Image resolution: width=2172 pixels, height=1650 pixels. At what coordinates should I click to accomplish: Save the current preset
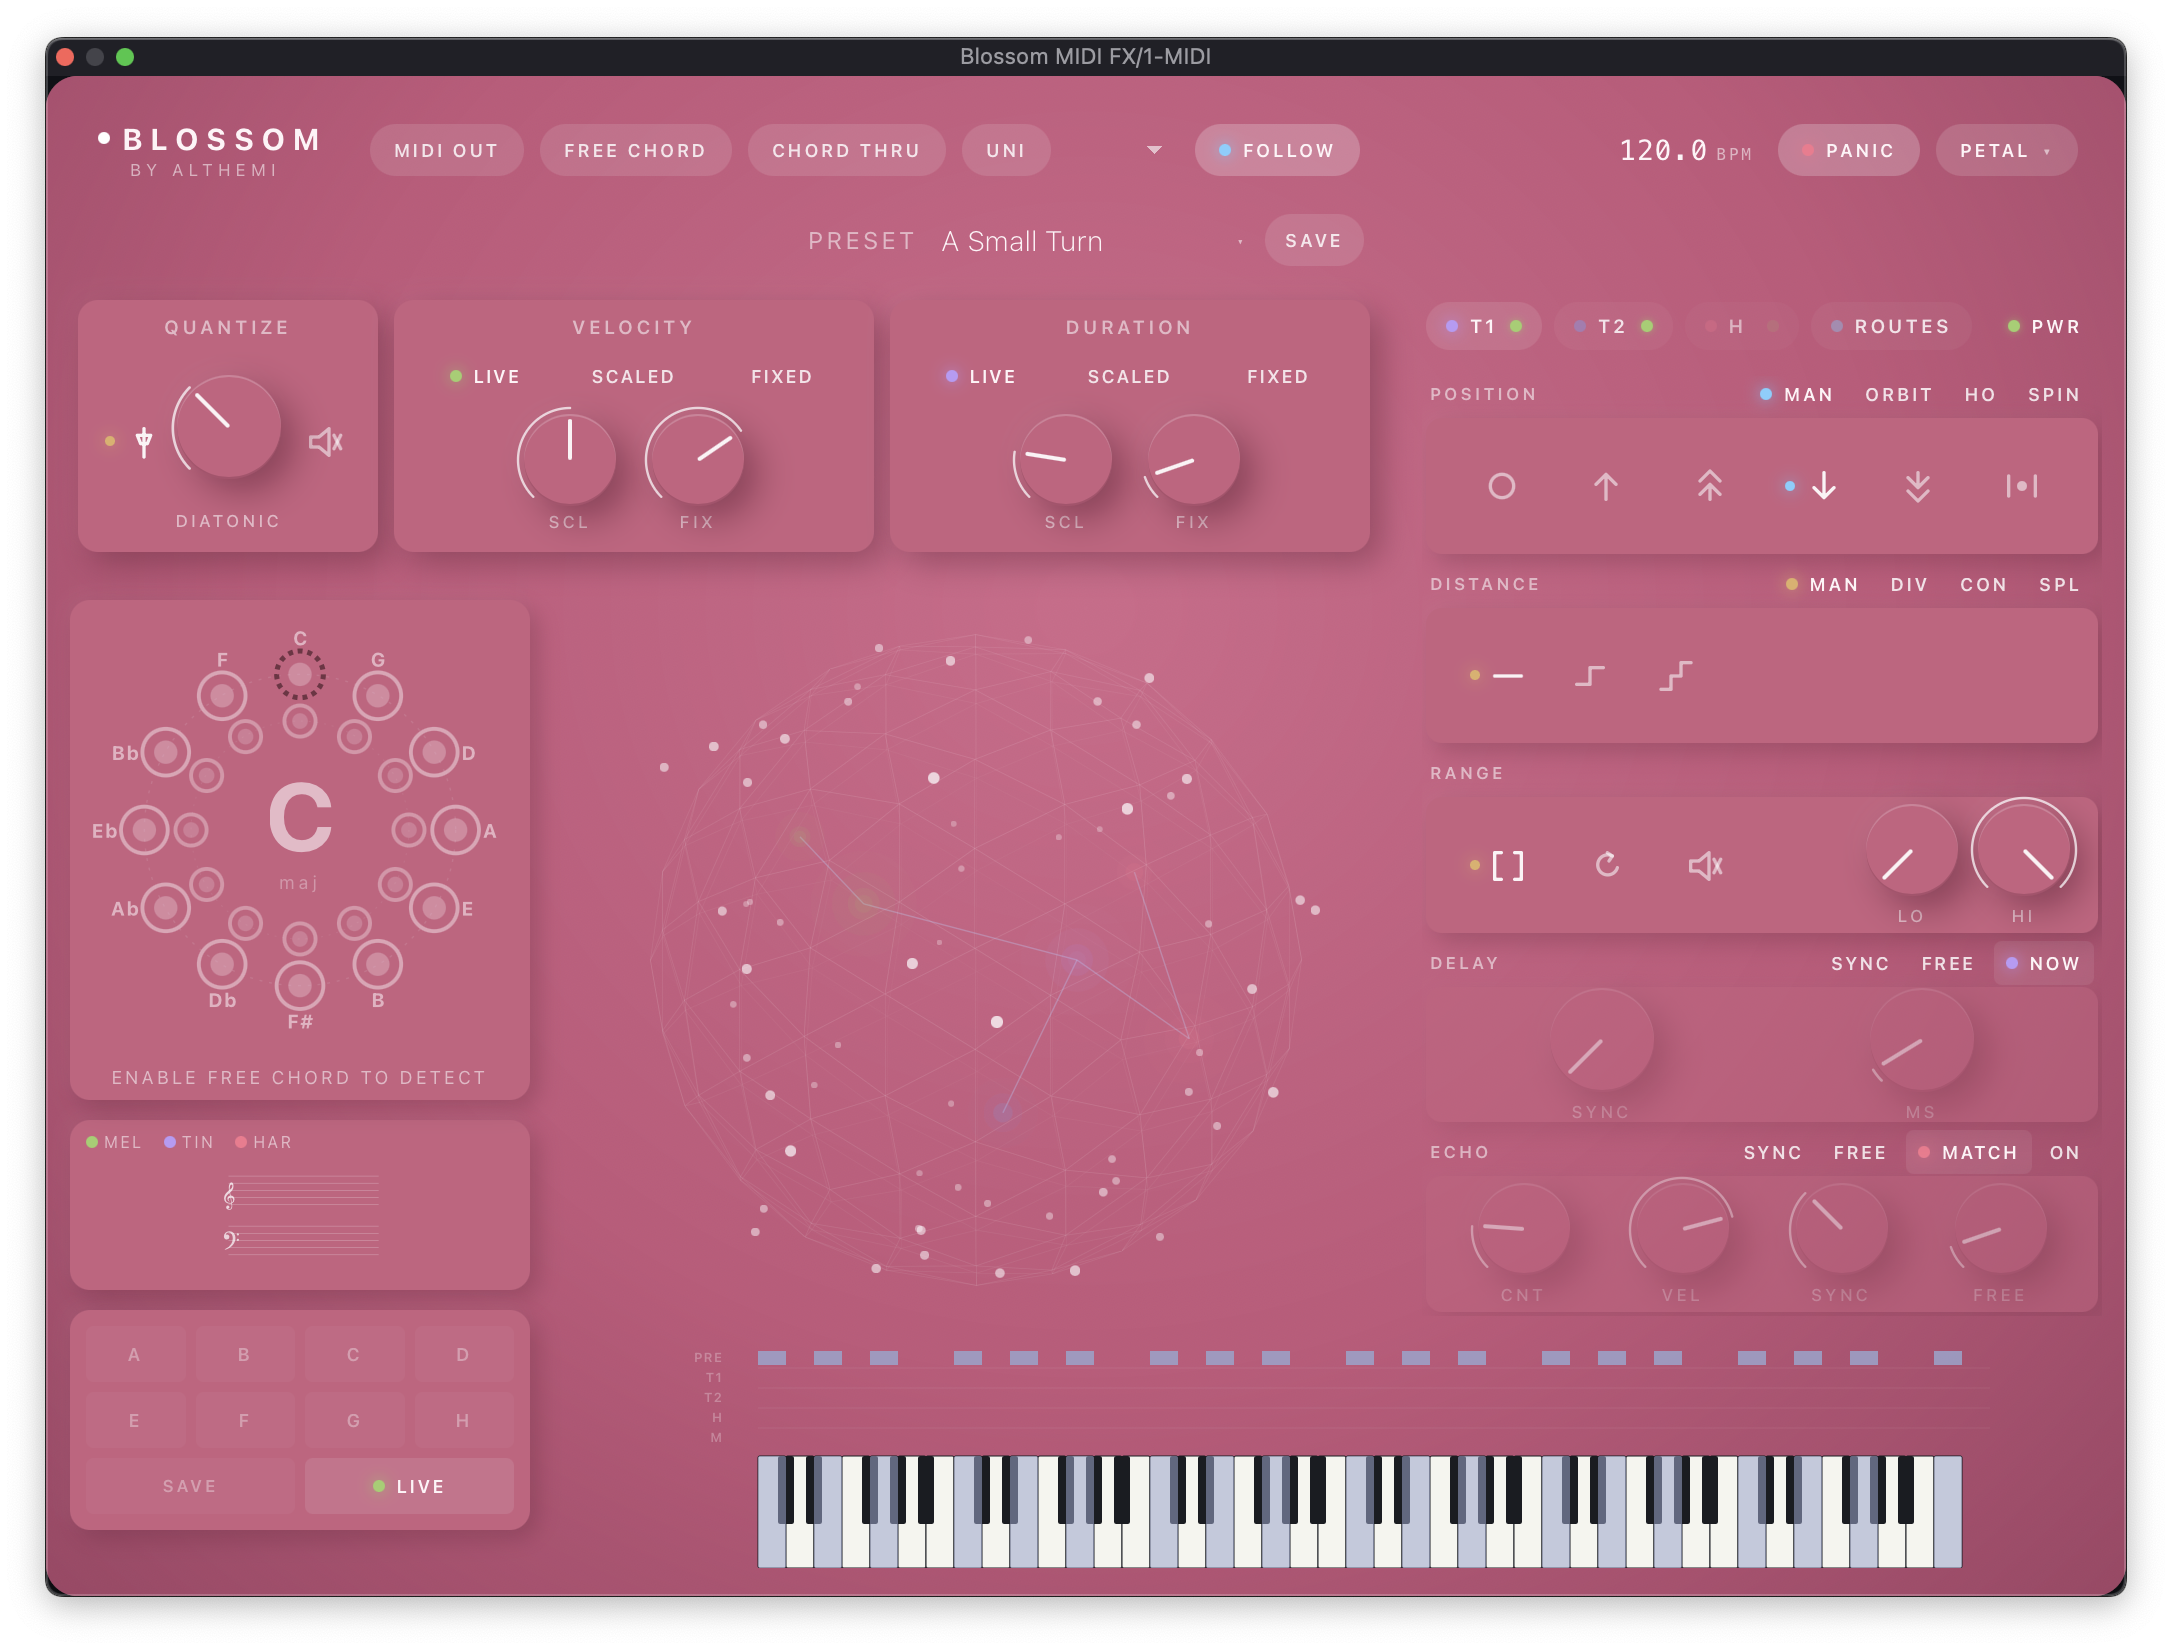[x=1313, y=241]
